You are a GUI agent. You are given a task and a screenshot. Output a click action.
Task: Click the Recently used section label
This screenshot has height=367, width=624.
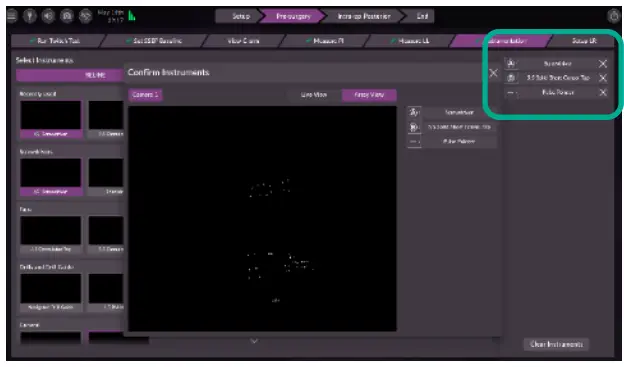[x=38, y=94]
